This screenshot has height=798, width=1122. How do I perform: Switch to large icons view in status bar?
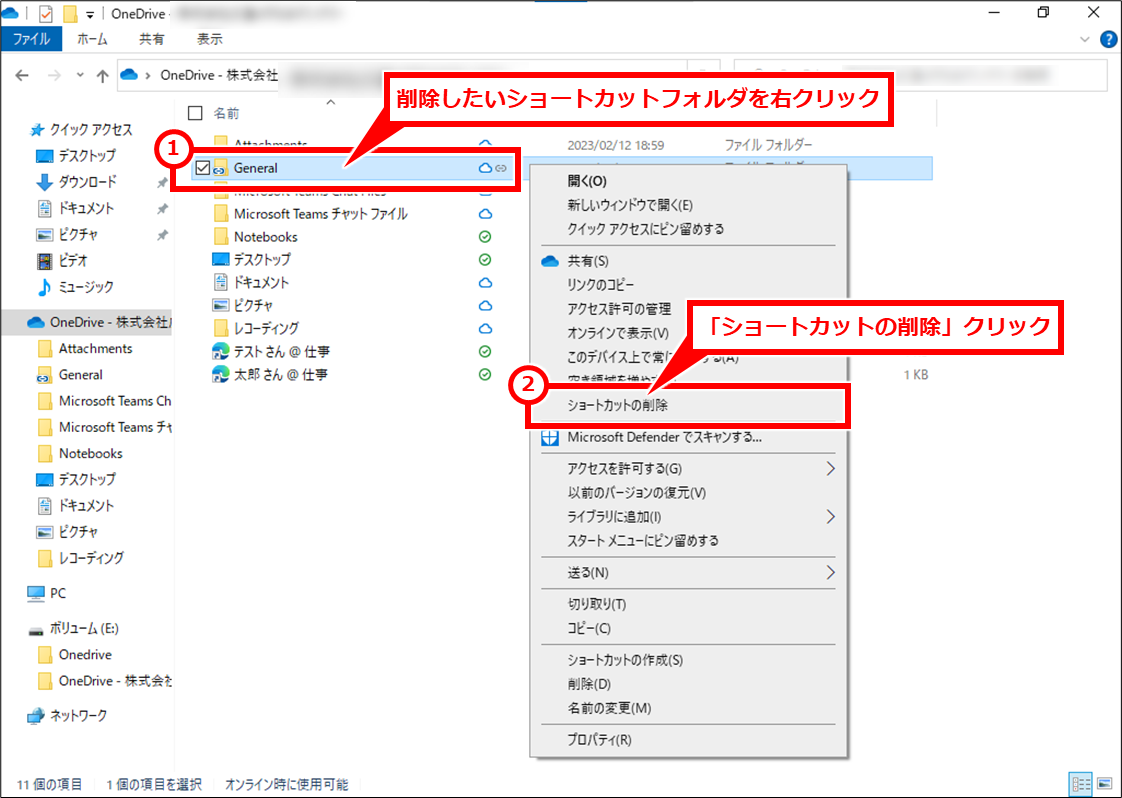pyautogui.click(x=1105, y=784)
